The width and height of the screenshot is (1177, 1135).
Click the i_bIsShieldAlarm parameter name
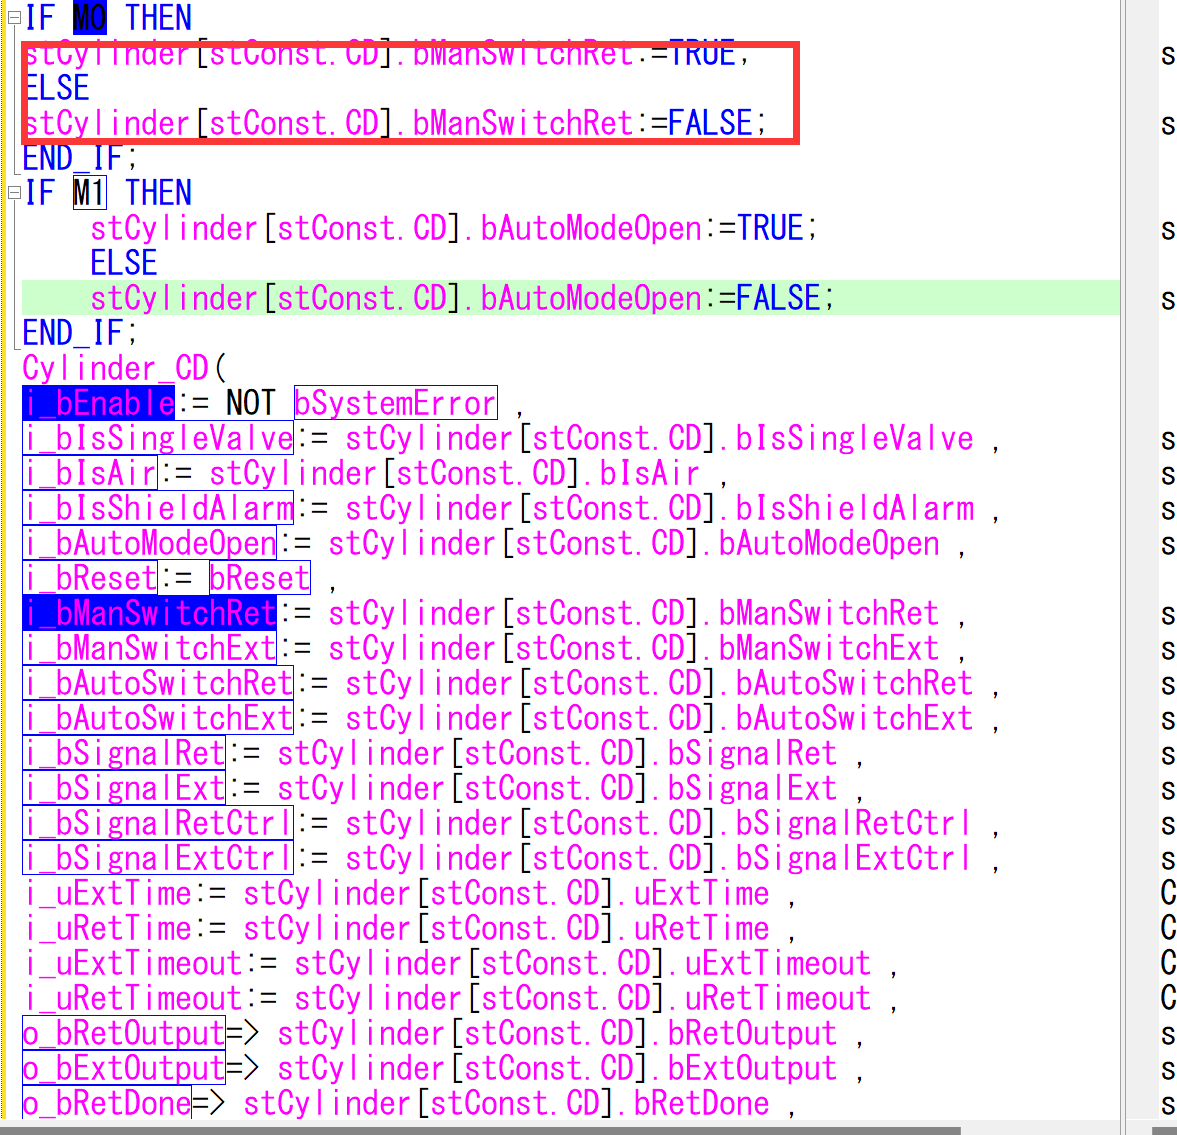pos(158,508)
